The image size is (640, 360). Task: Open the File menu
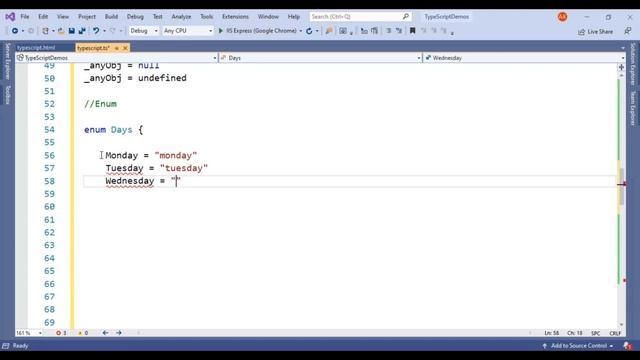pos(25,17)
